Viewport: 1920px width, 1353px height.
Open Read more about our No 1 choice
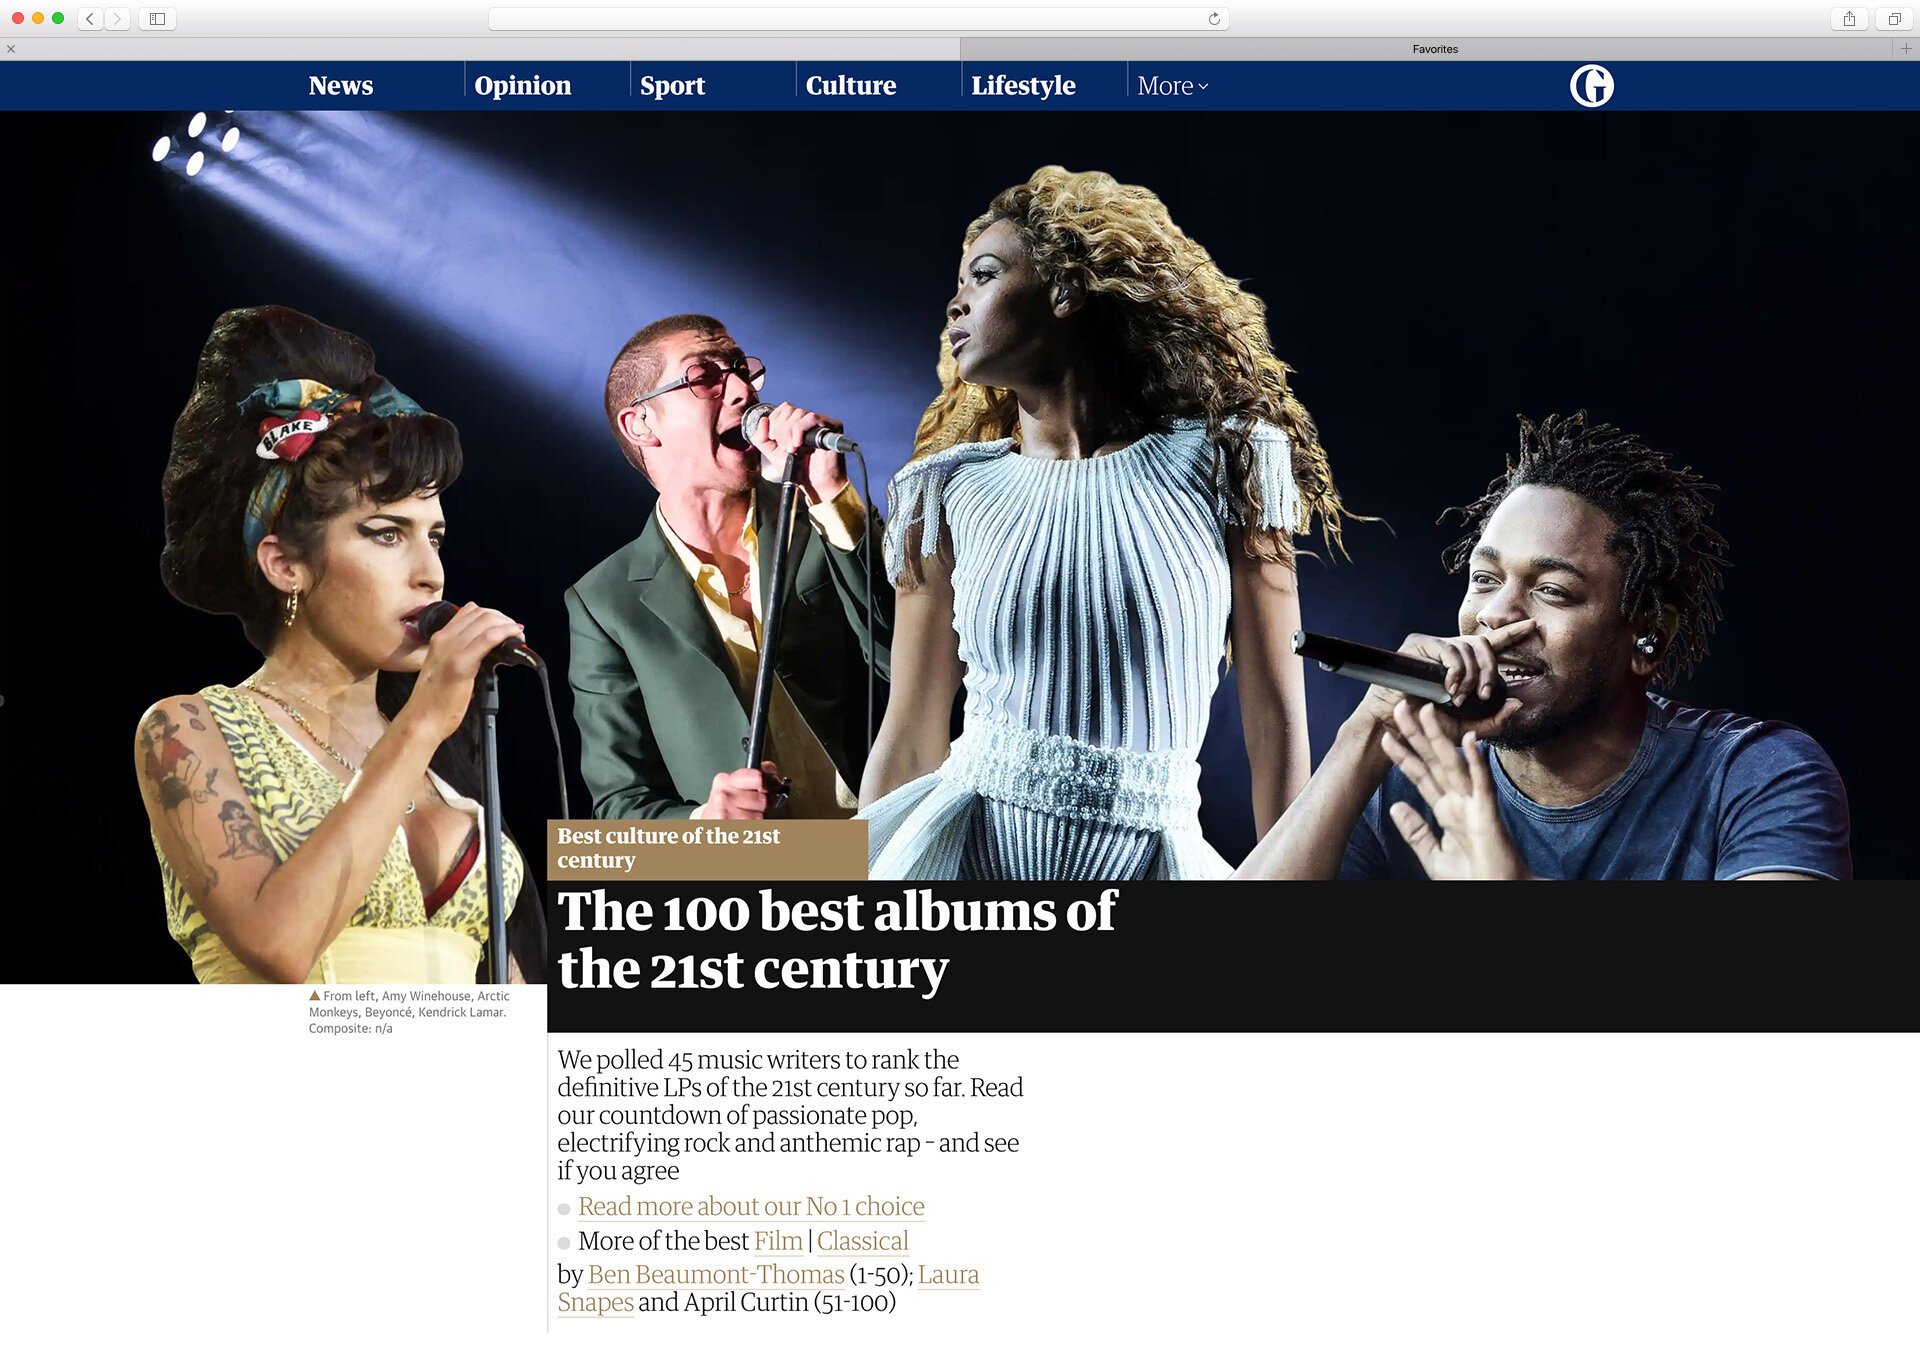tap(751, 1207)
